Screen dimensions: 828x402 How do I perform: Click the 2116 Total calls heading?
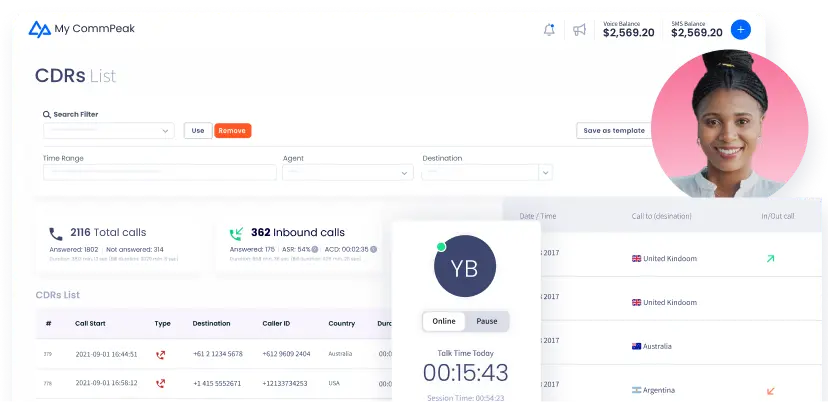coord(108,232)
